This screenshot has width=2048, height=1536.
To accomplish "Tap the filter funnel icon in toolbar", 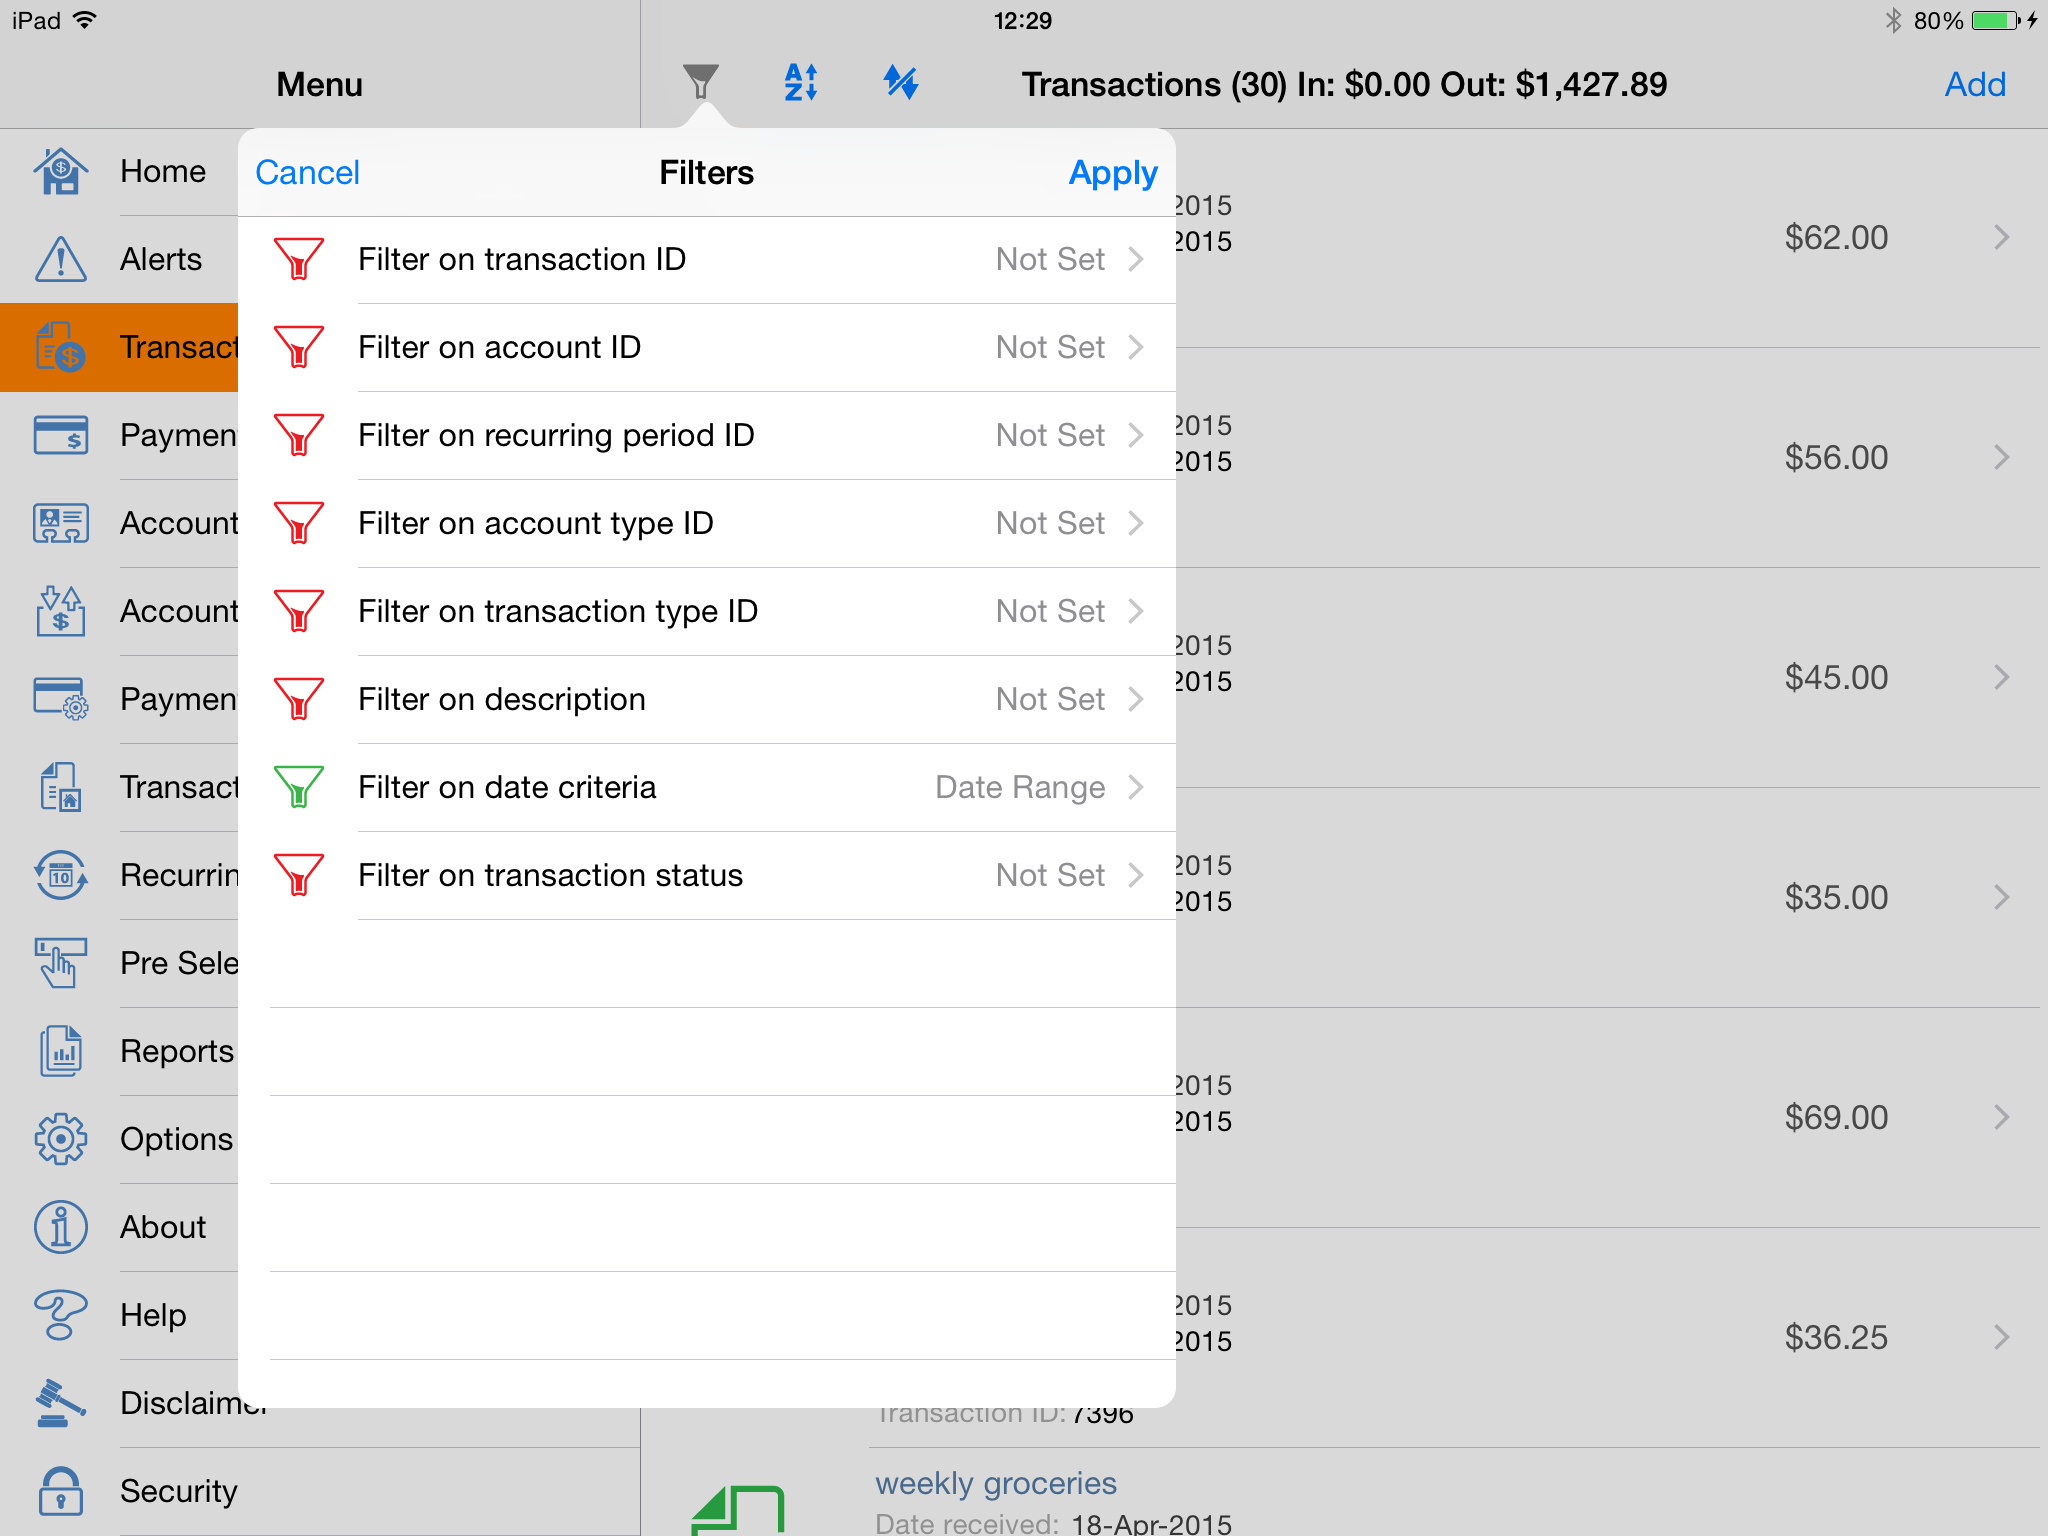I will tap(700, 82).
